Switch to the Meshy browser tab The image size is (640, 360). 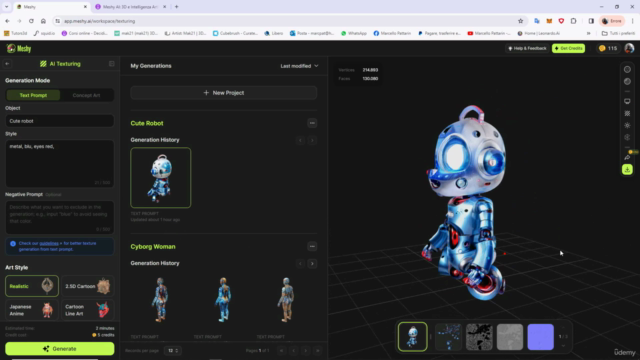(x=51, y=7)
